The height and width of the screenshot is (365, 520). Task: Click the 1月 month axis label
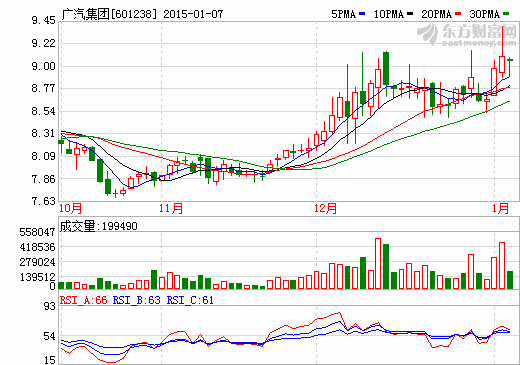coord(501,209)
